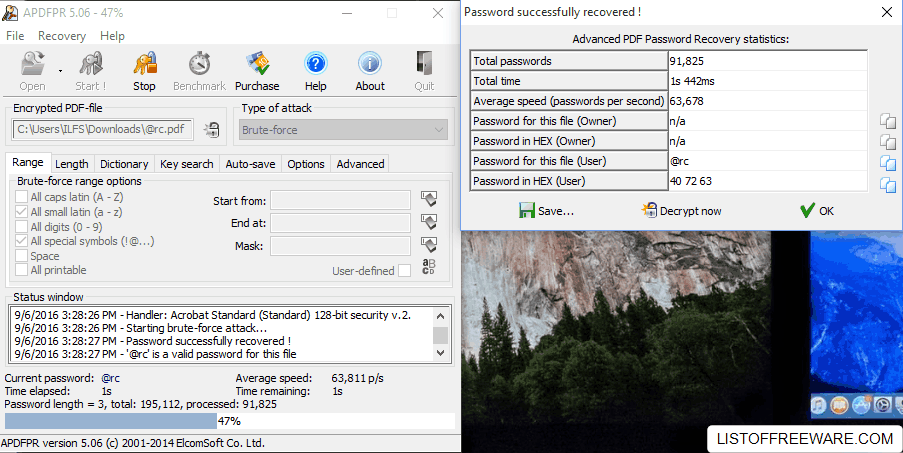
Task: Toggle All digits (0 - 9) checkbox
Action: point(21,227)
